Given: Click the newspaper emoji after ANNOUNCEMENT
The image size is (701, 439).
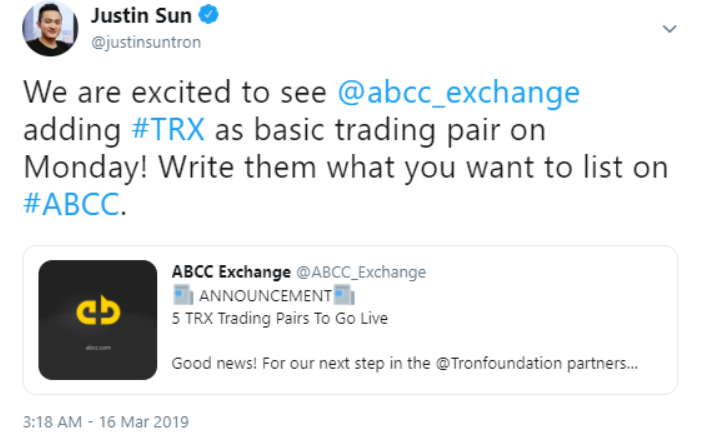Looking at the screenshot, I should (344, 295).
